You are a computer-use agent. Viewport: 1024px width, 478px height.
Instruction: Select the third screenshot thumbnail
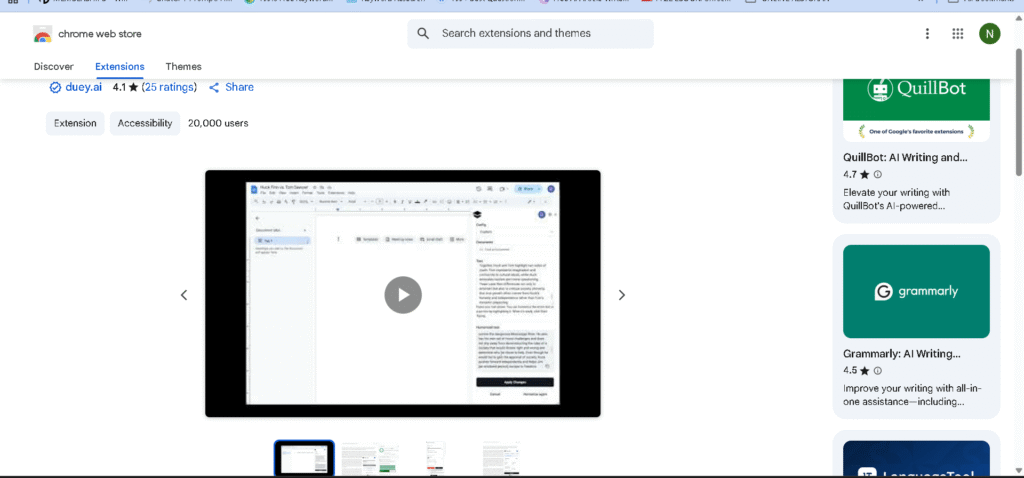(x=436, y=458)
